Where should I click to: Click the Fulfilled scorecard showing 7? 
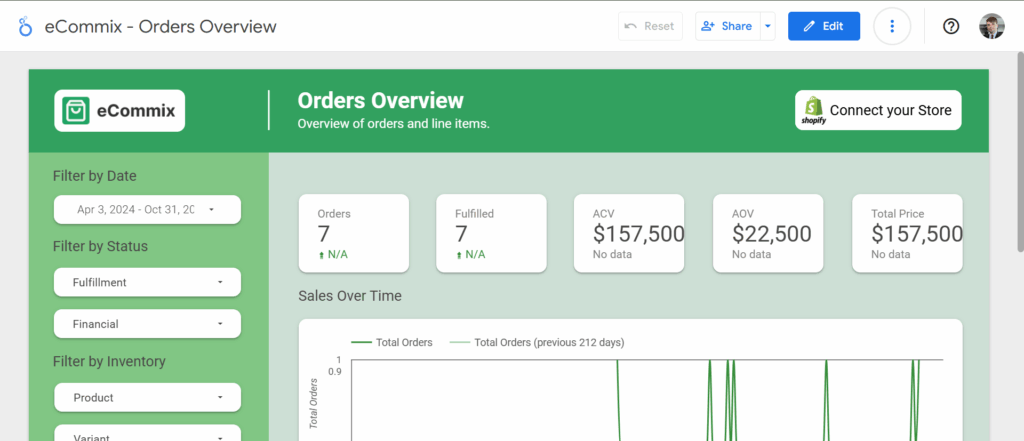pos(491,233)
